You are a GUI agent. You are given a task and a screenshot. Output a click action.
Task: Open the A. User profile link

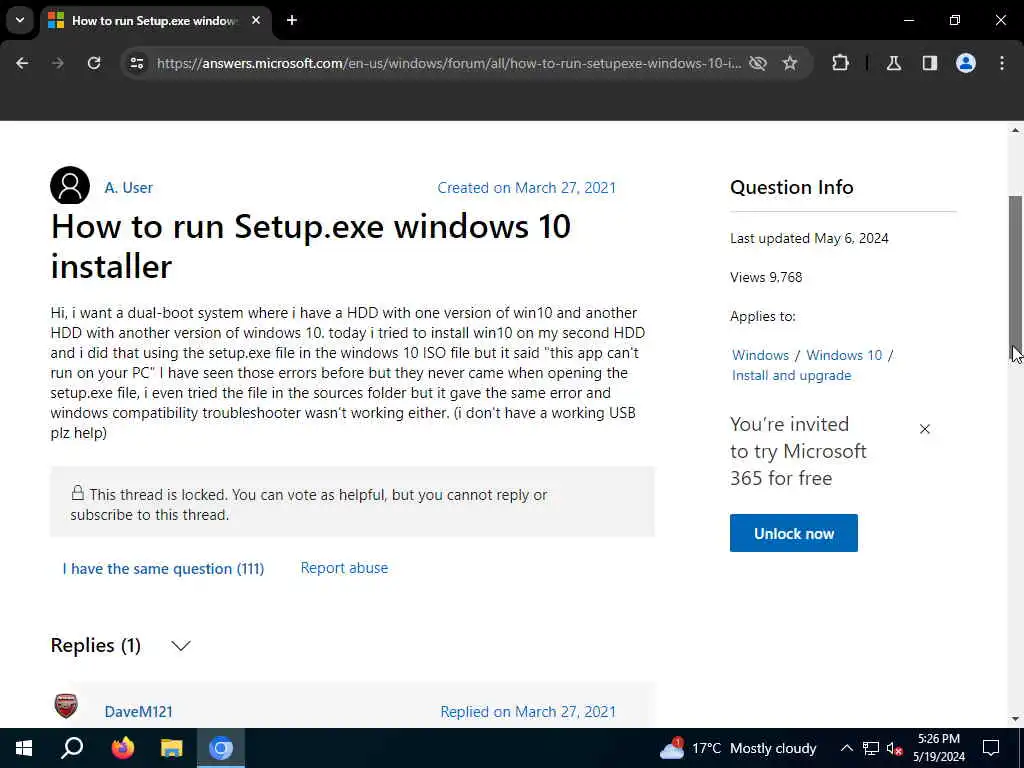pos(129,187)
